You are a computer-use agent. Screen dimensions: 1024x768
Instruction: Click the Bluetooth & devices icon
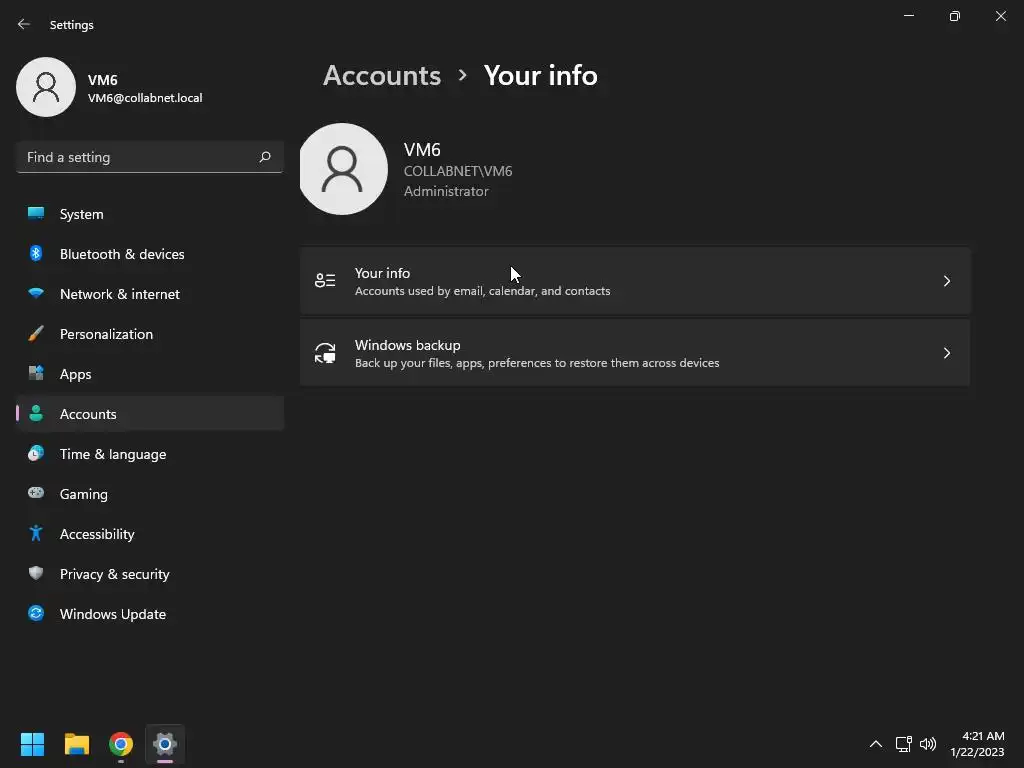coord(36,254)
